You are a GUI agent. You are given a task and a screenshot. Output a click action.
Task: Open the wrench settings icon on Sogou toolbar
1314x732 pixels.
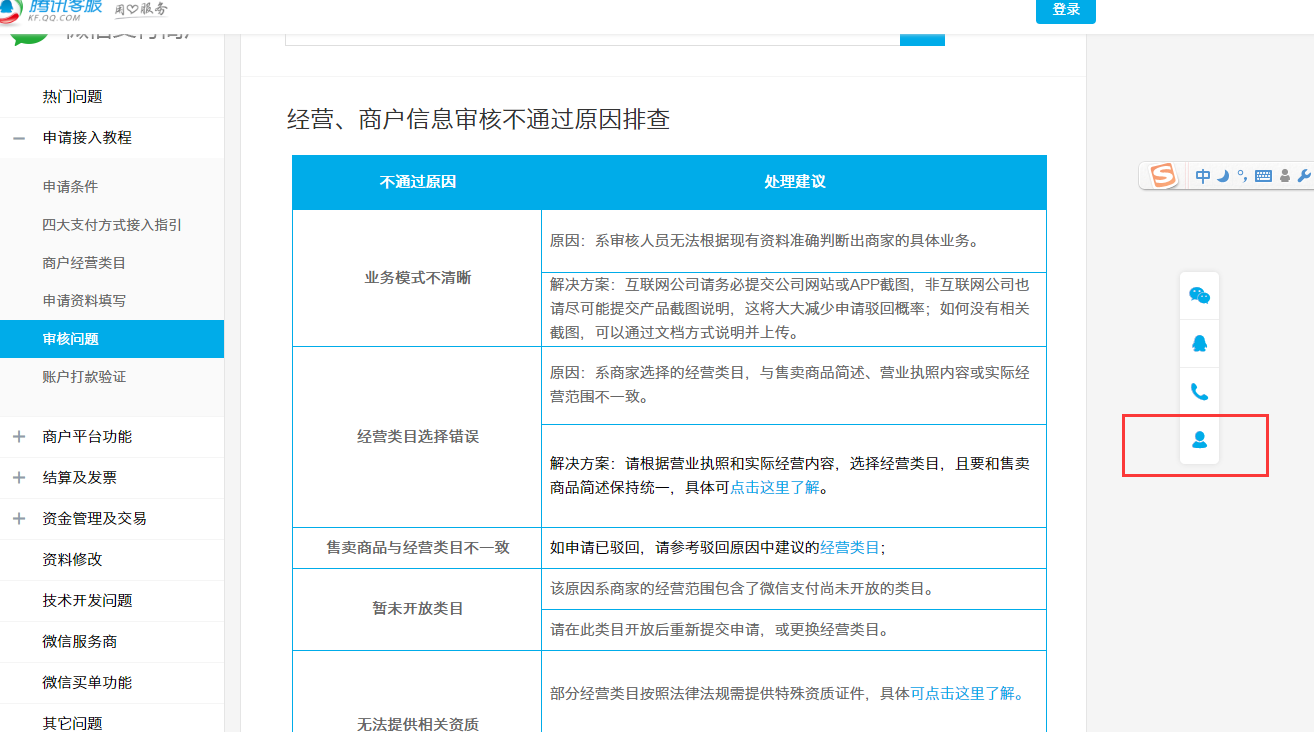click(x=1303, y=176)
